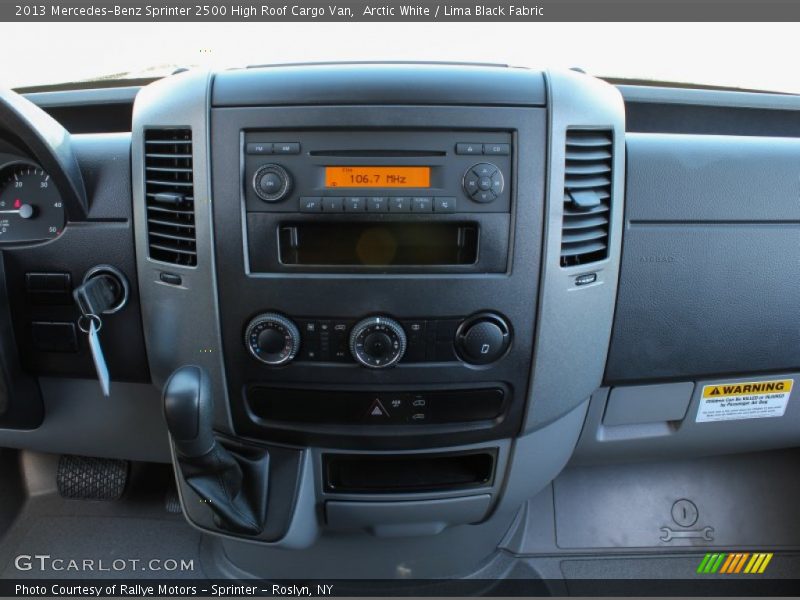Click the down arrow on navigation pad
The image size is (800, 600).
(484, 196)
